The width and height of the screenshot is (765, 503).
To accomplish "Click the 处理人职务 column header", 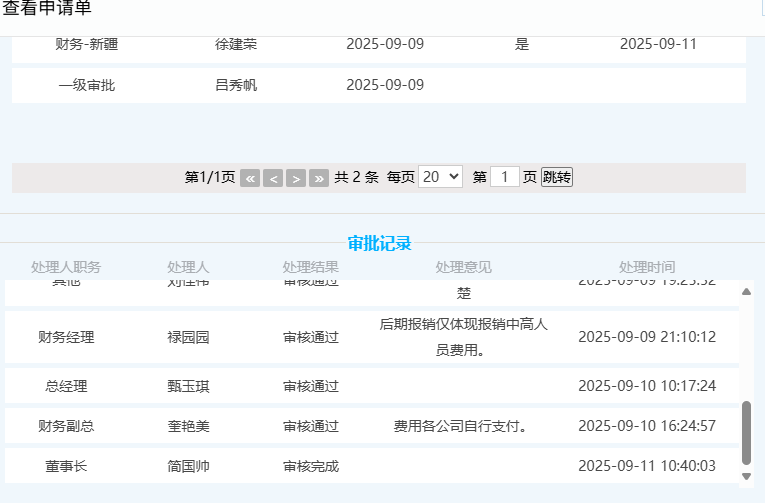I will tap(66, 267).
